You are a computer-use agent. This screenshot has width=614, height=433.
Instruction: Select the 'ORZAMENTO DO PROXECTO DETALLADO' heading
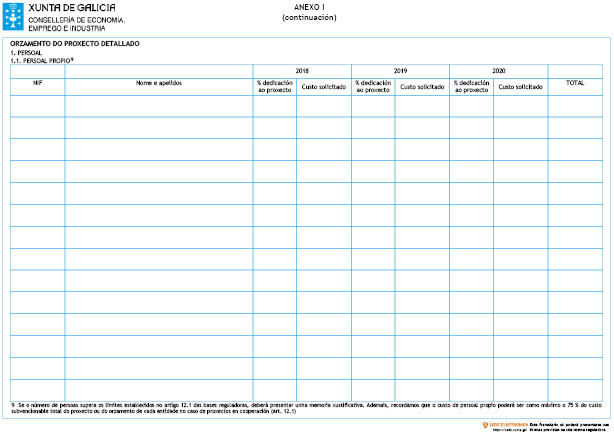click(75, 43)
